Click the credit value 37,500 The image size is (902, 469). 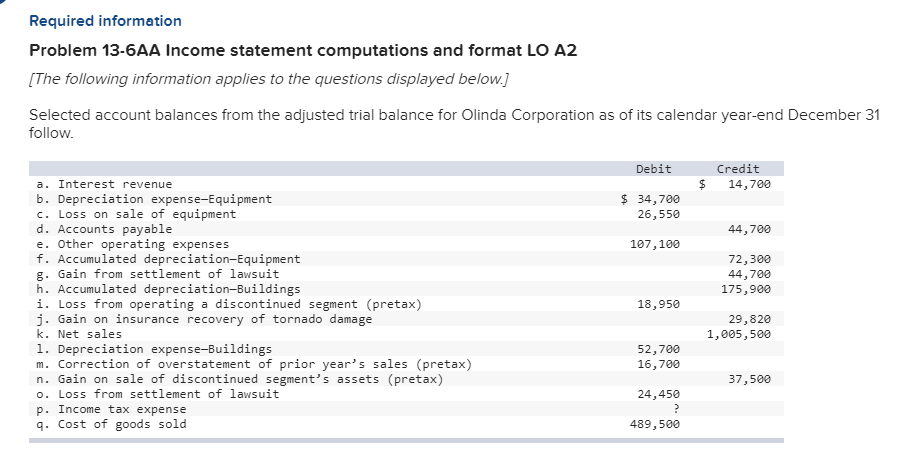tap(749, 379)
